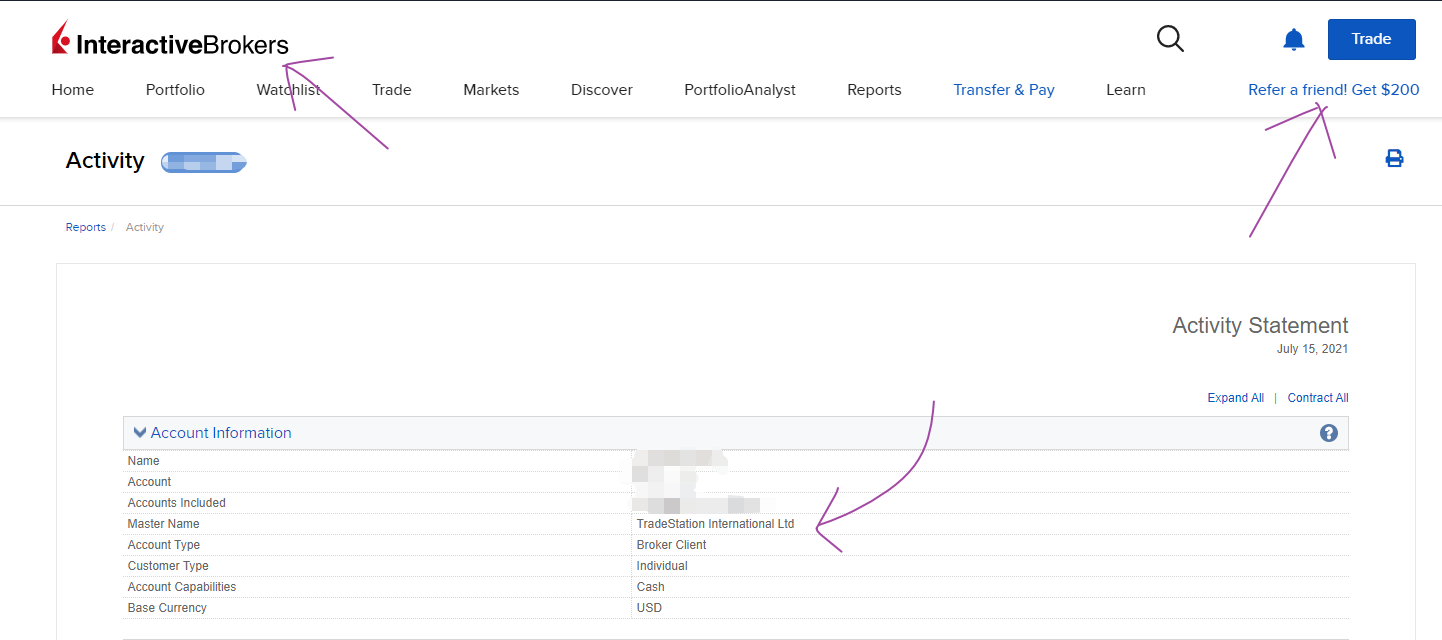Click the Base Currency row label
The image size is (1442, 640).
(x=167, y=608)
